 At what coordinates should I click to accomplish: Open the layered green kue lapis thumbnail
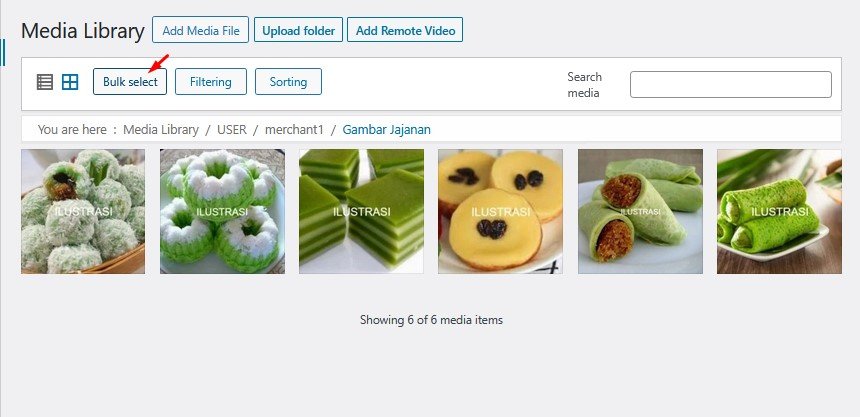pyautogui.click(x=361, y=211)
